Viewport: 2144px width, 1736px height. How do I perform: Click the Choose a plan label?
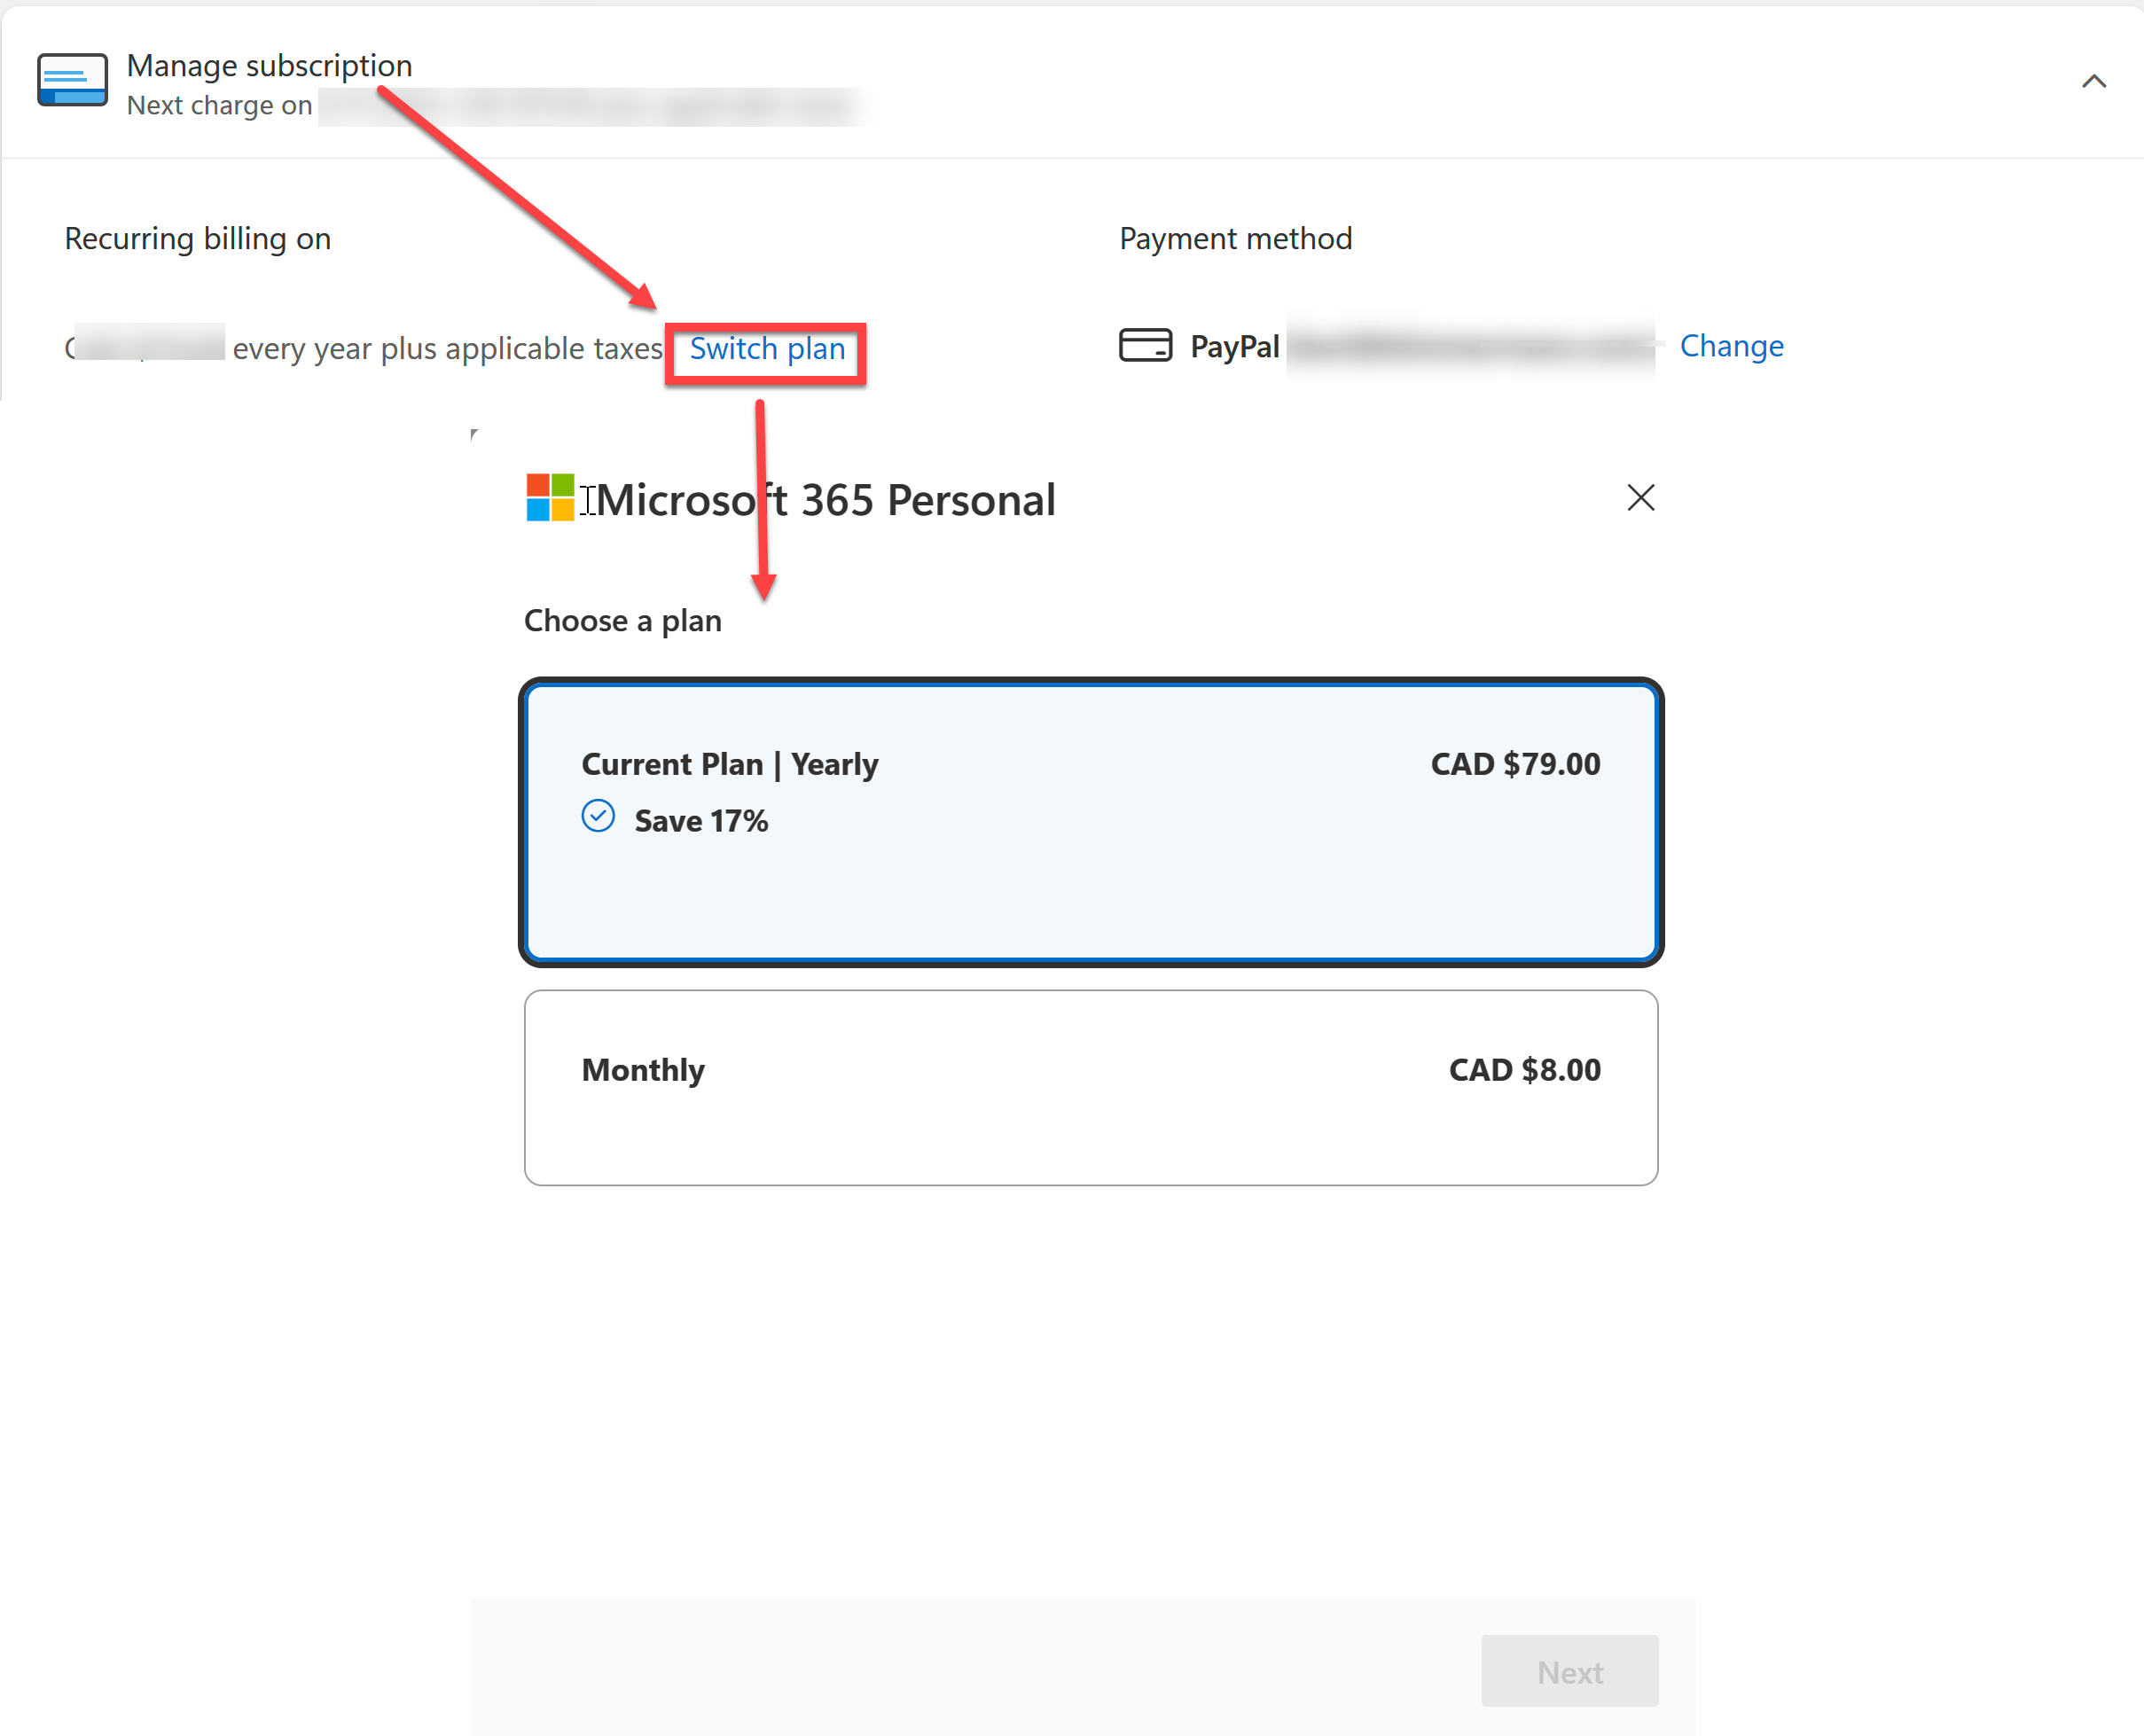(x=622, y=621)
